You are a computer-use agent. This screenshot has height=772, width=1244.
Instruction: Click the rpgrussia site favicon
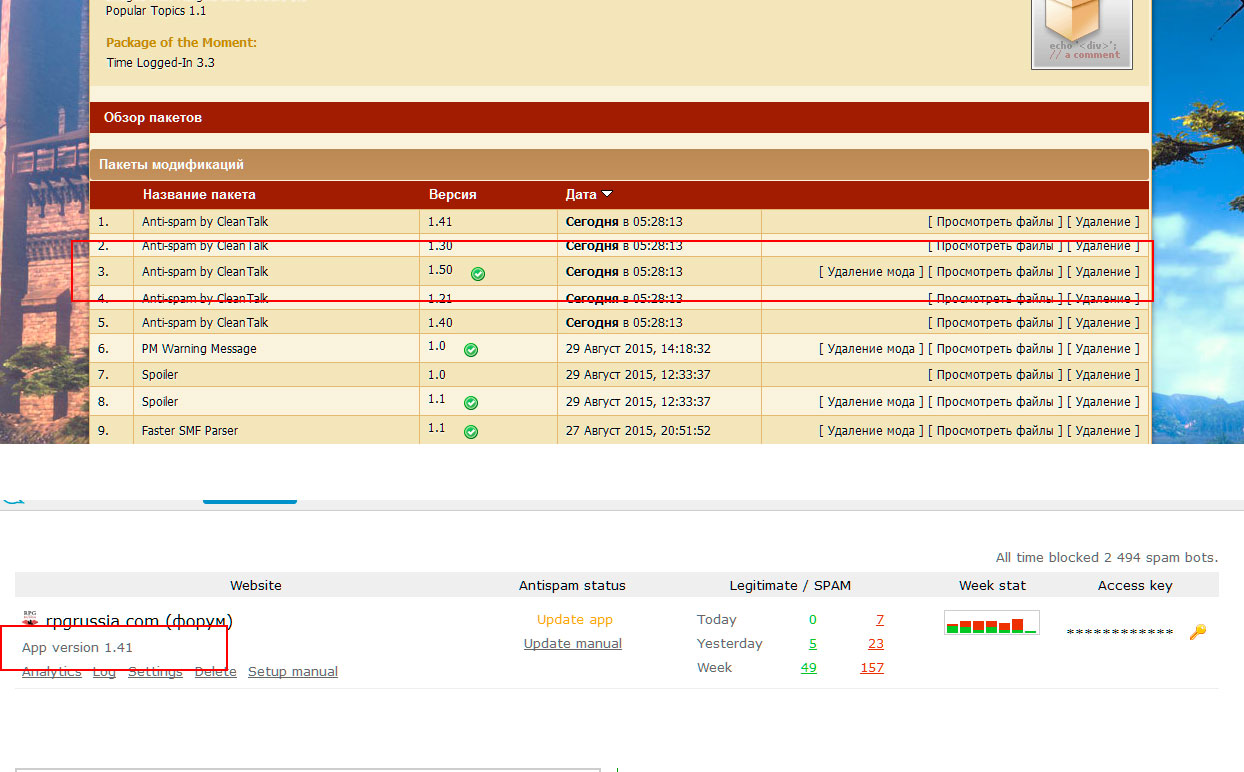click(x=30, y=620)
